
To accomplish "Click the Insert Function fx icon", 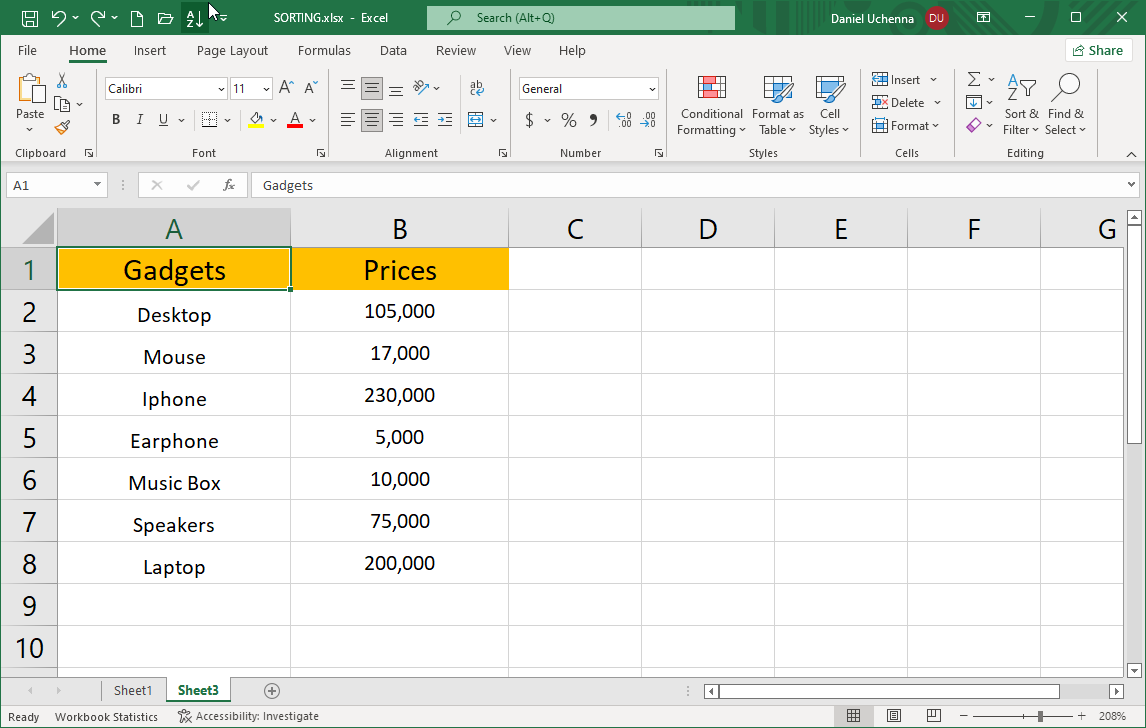I will coord(229,185).
